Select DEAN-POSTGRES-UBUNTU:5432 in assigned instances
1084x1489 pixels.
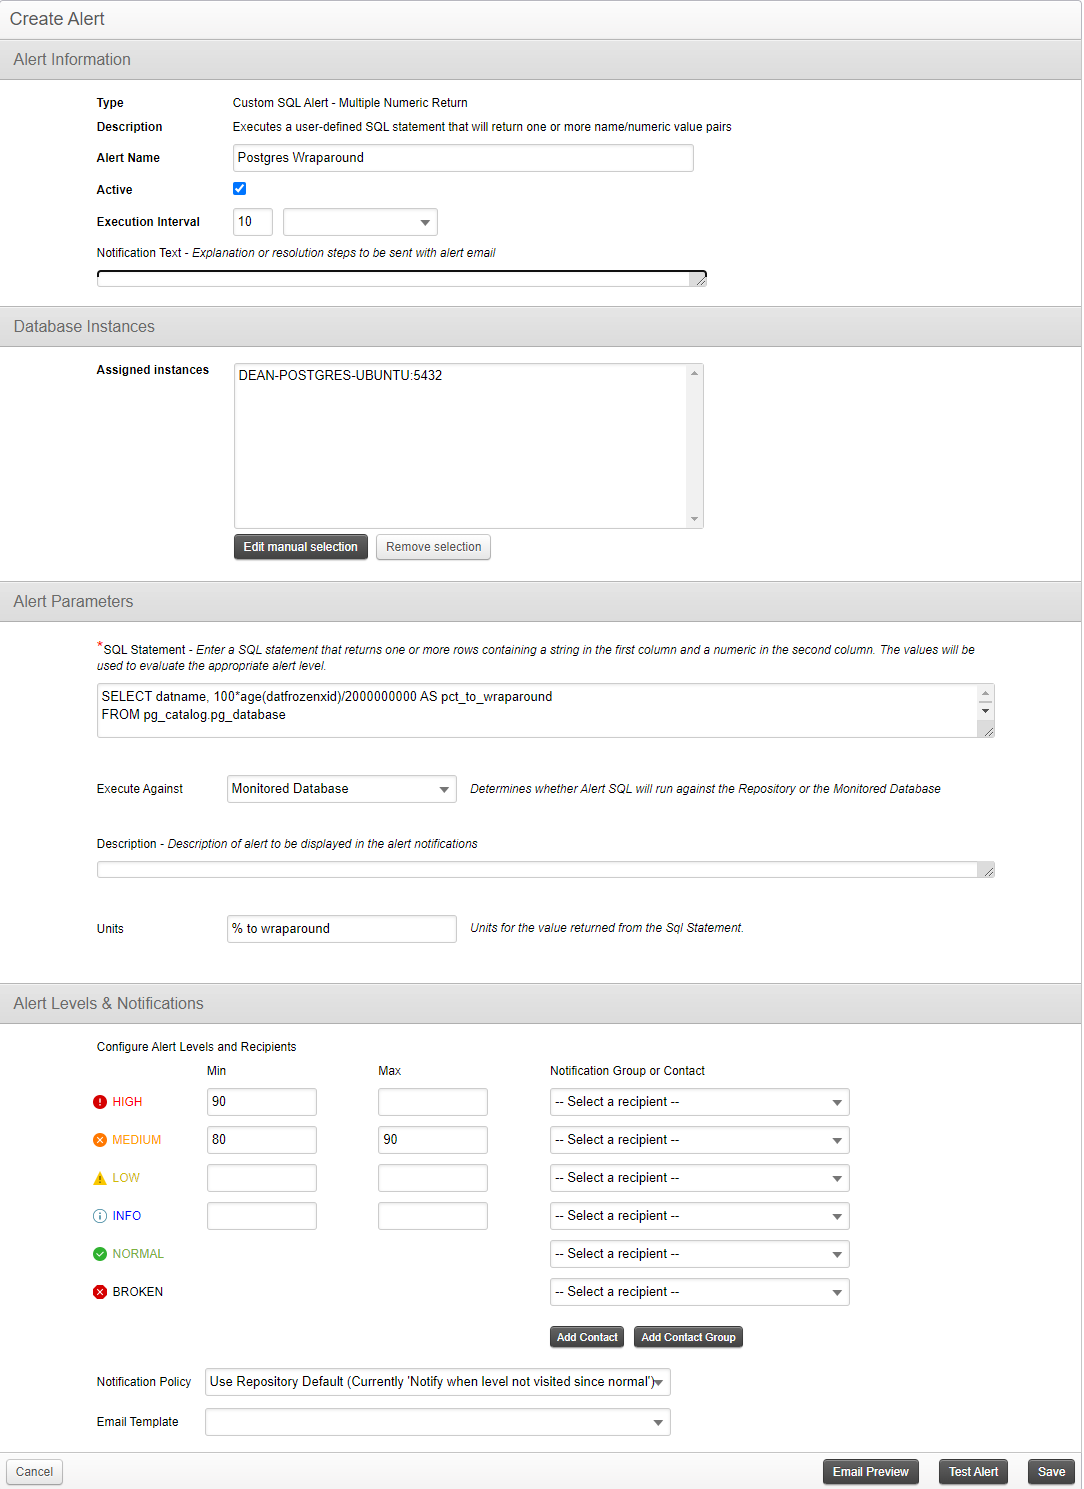(340, 376)
